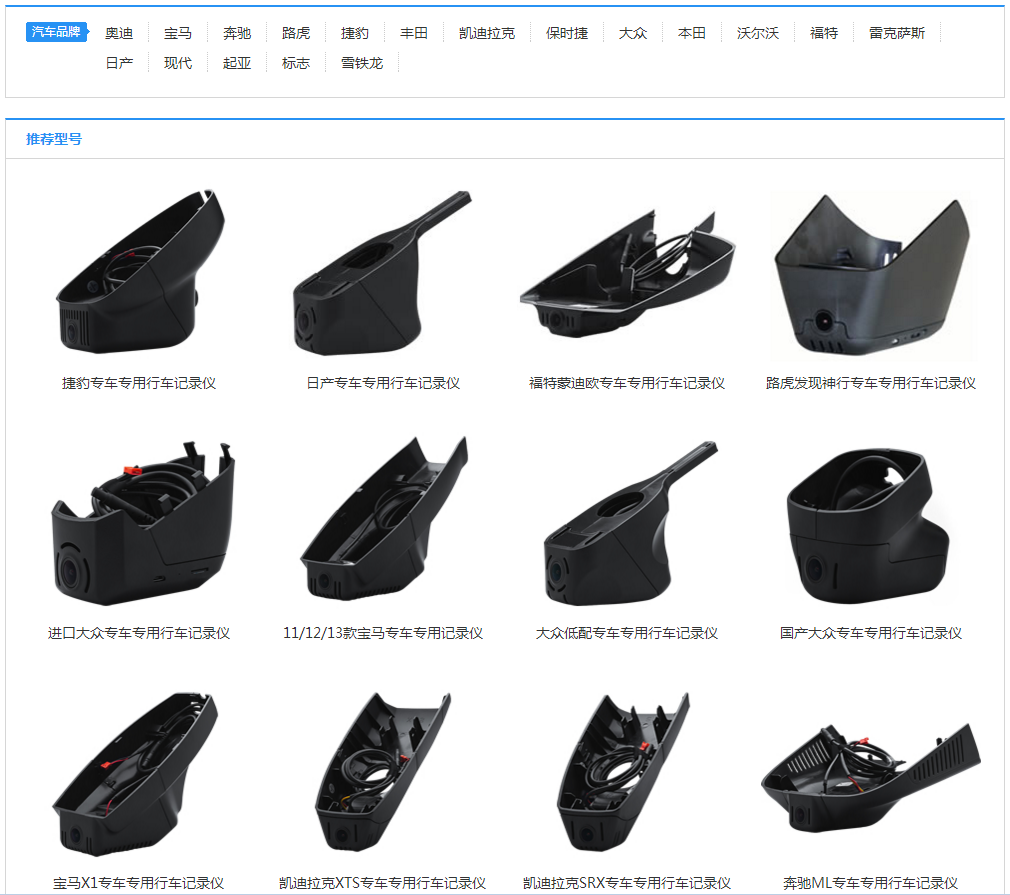Select the 雪铁龙 brand link
1010x895 pixels.
pyautogui.click(x=361, y=63)
